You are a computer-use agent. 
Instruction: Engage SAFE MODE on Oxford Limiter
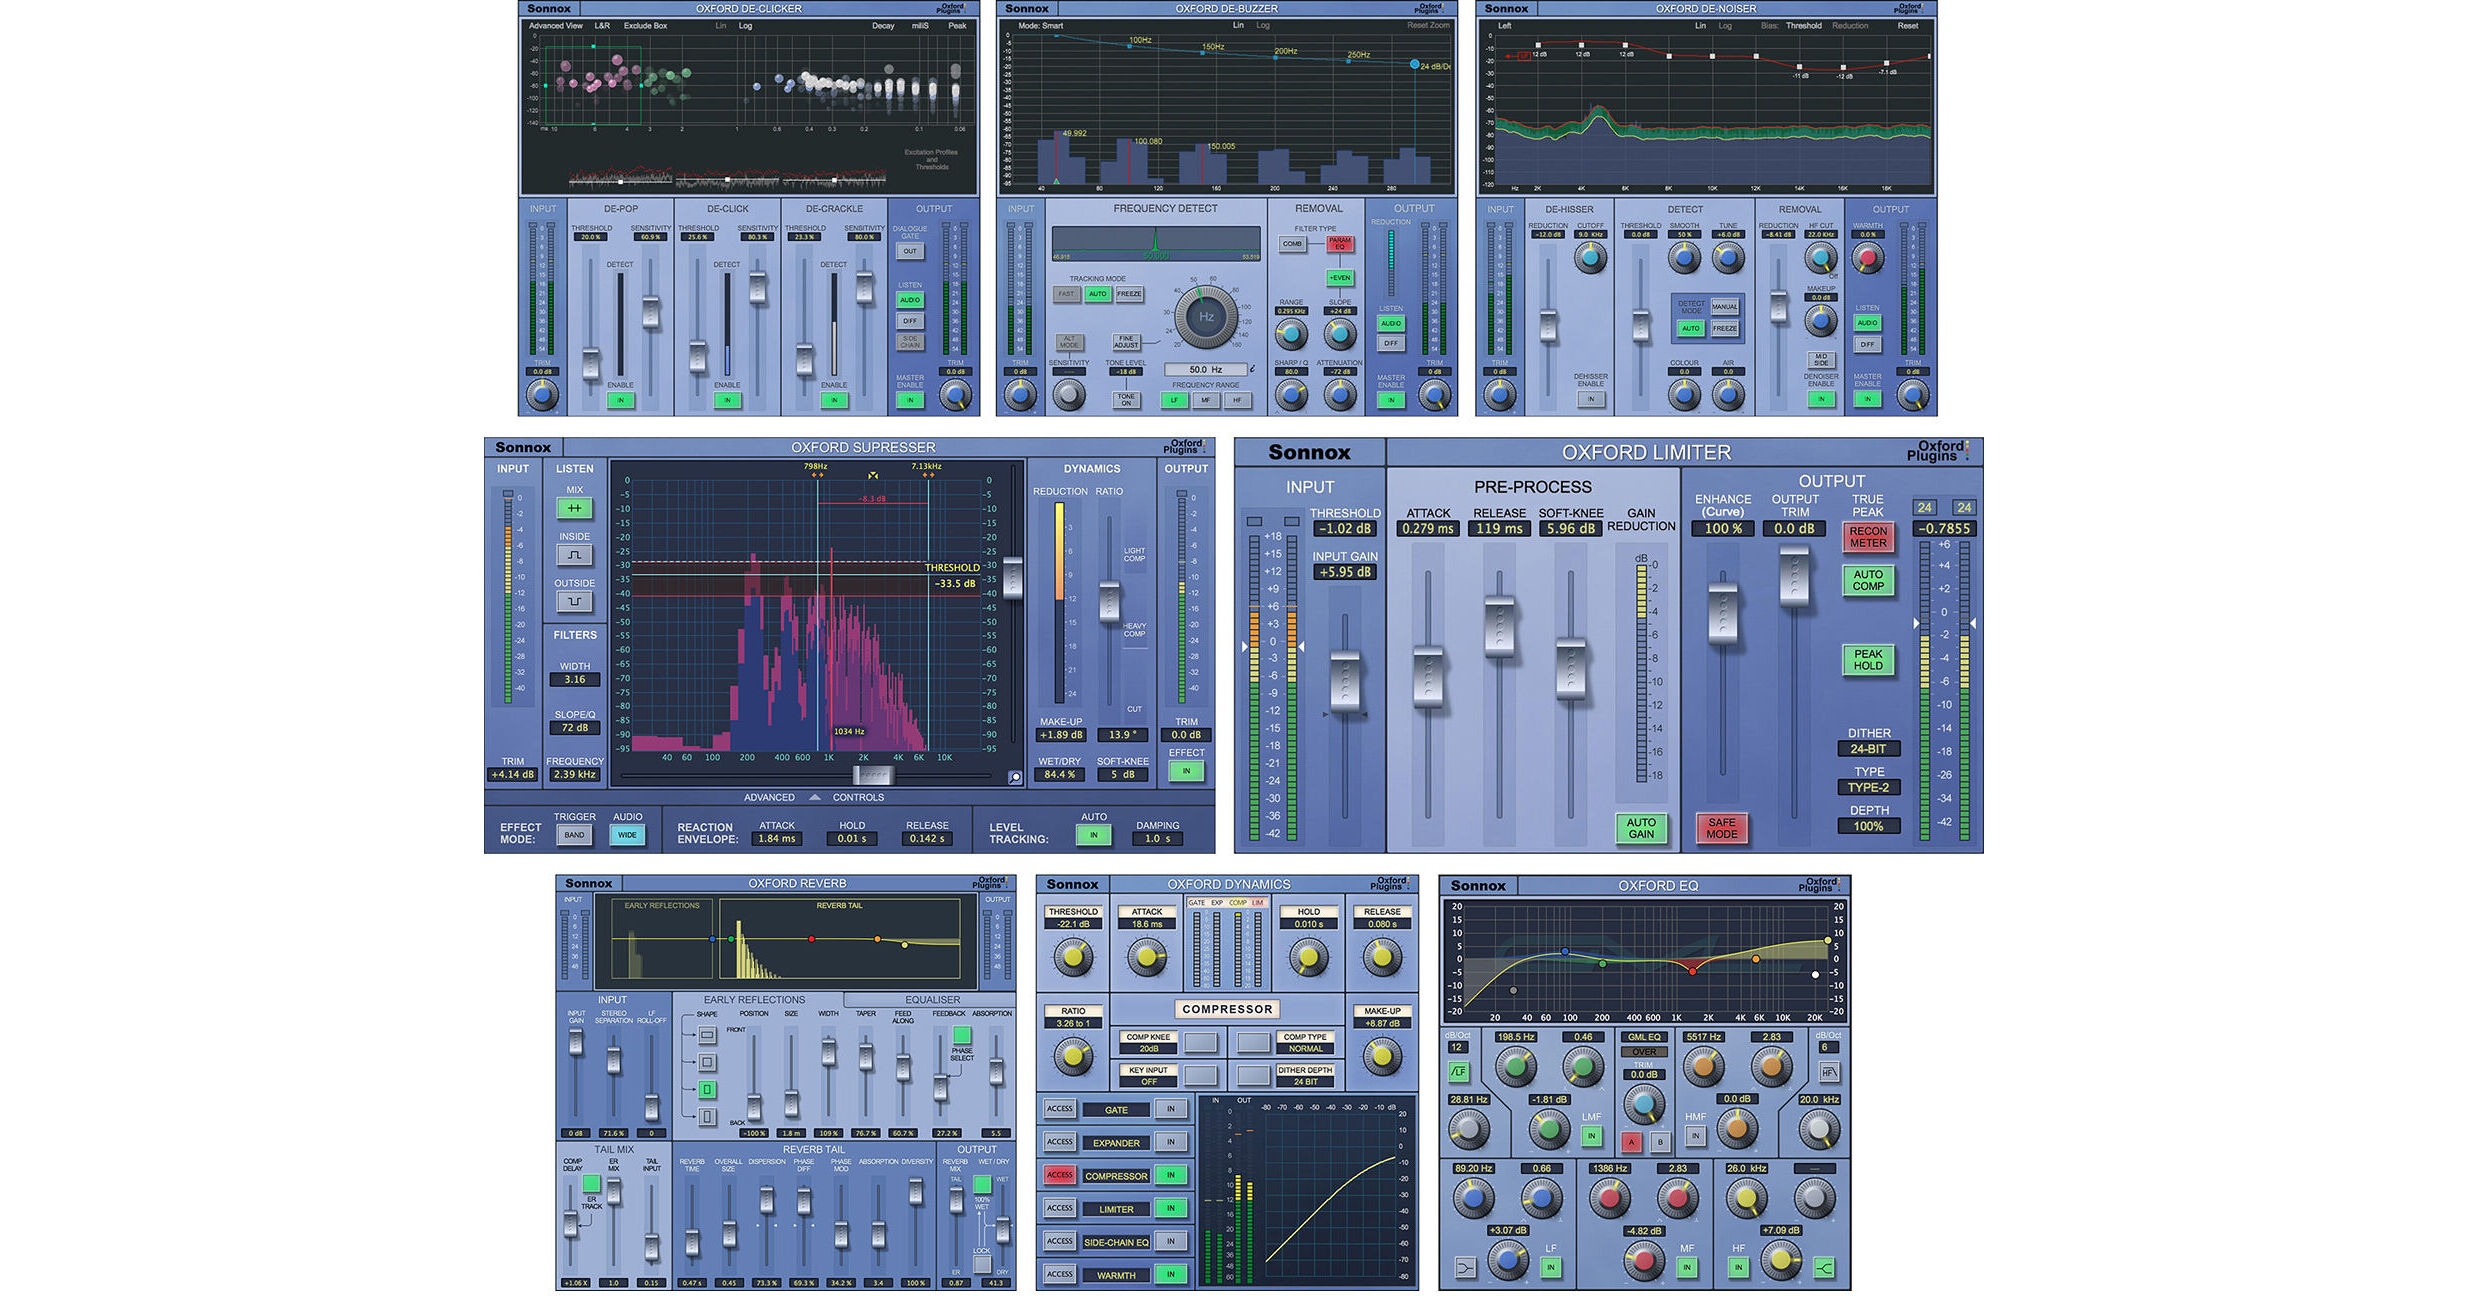click(x=1722, y=828)
